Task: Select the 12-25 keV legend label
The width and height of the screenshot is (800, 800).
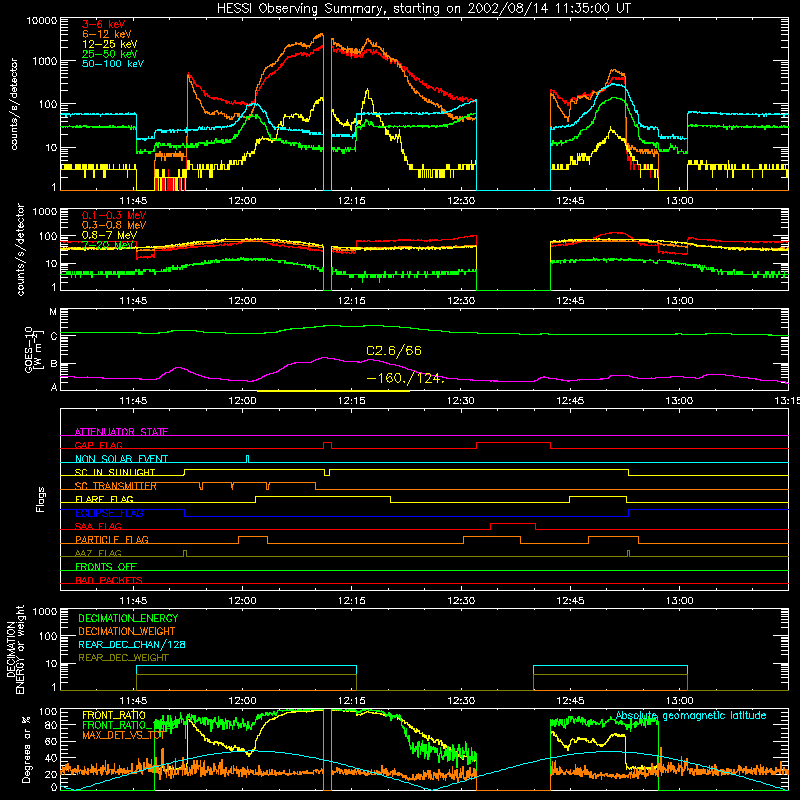Action: coord(109,44)
